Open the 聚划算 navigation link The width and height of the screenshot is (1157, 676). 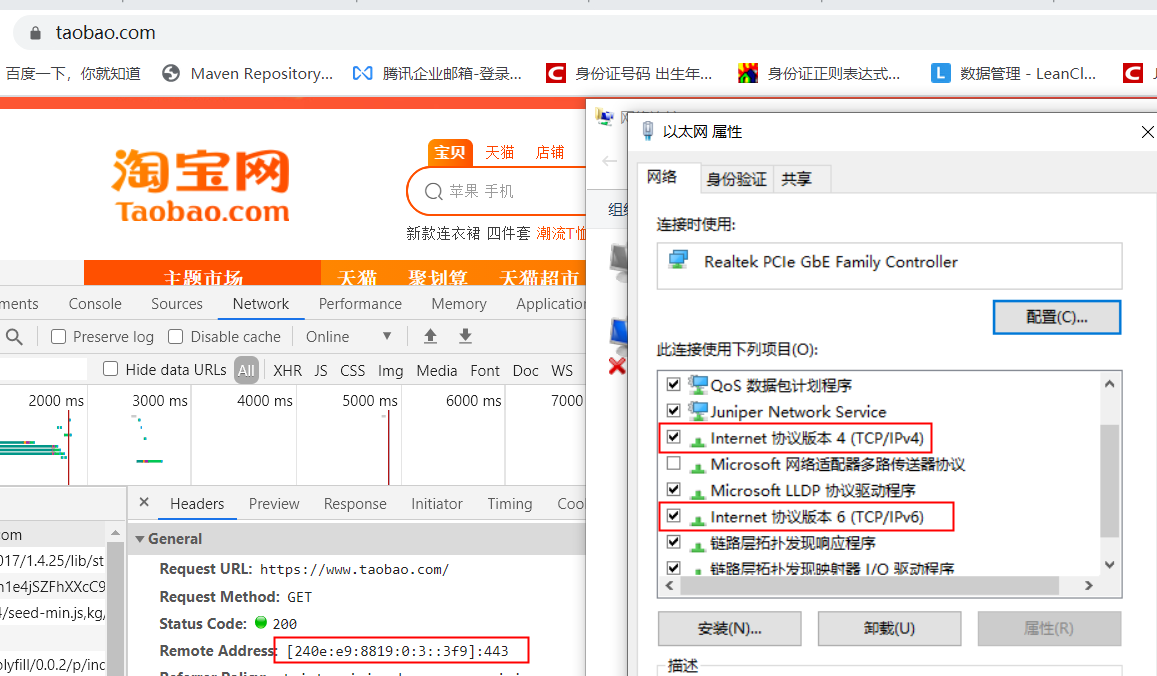click(438, 277)
